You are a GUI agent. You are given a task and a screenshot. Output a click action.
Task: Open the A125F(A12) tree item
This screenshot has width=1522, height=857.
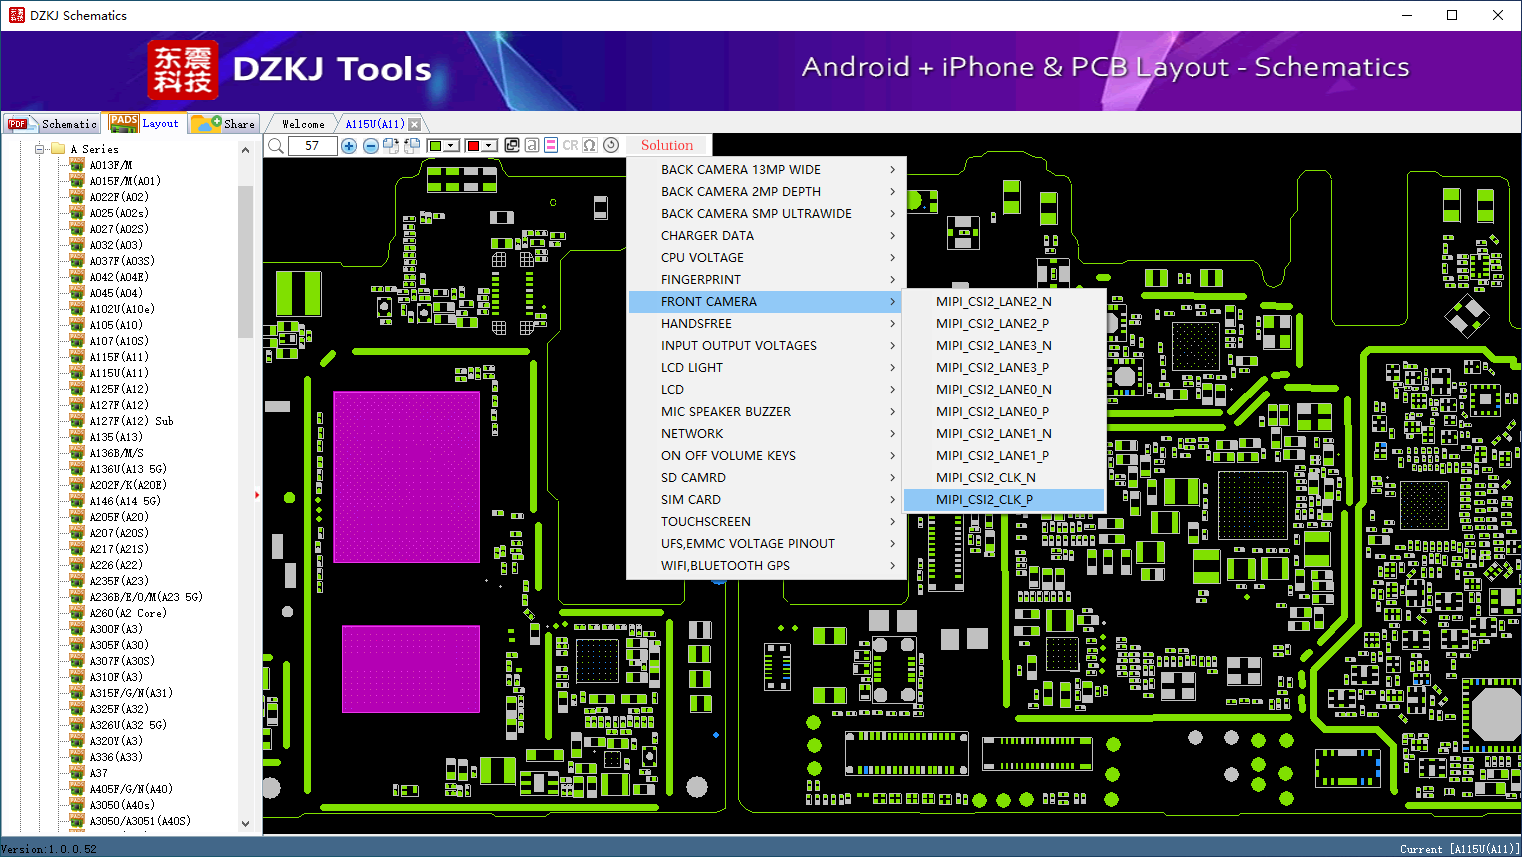tap(119, 389)
